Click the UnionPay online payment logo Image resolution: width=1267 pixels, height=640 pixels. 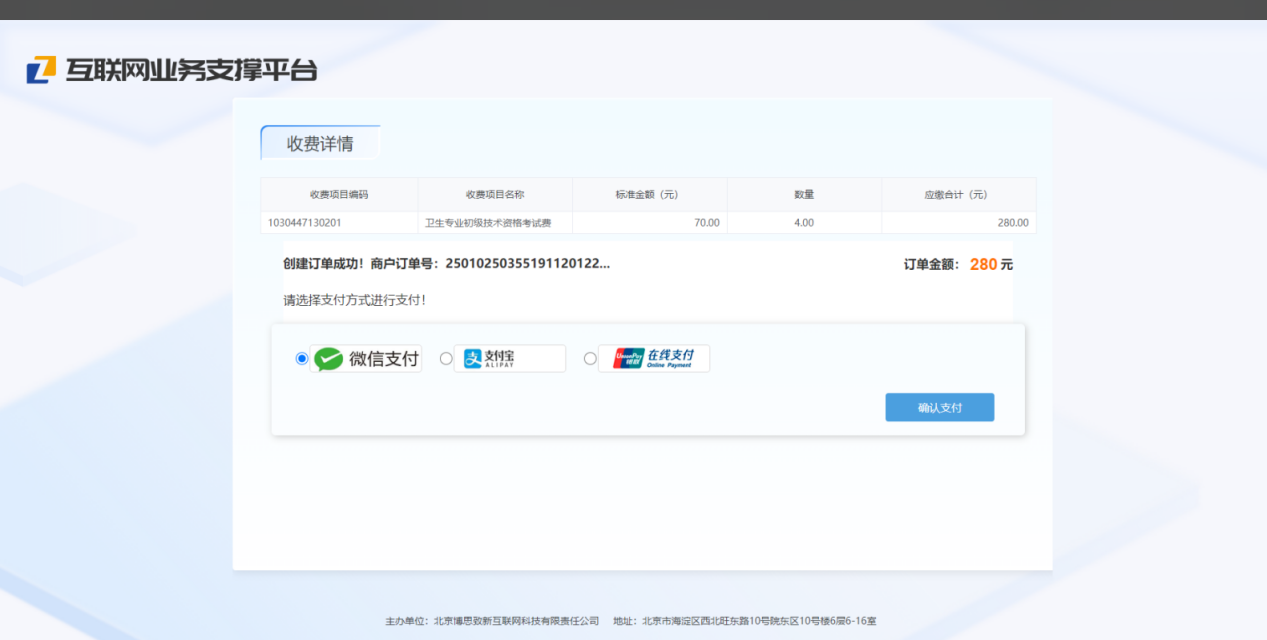[x=654, y=359]
